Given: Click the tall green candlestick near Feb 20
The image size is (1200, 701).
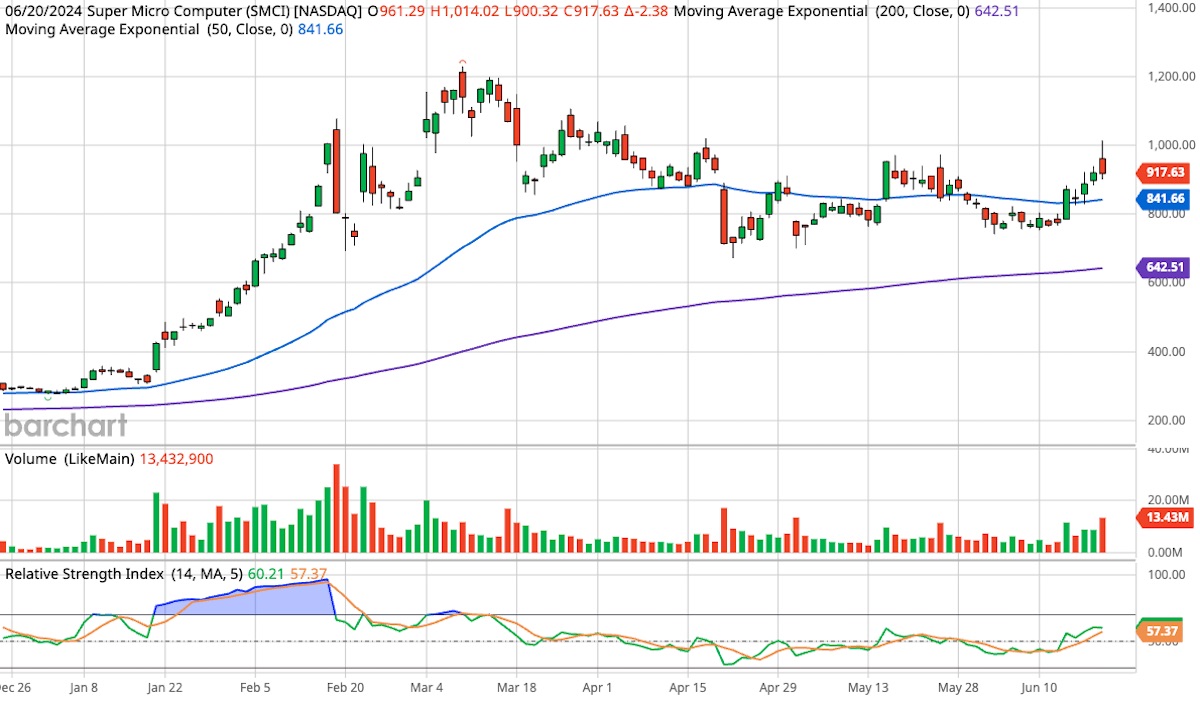Looking at the screenshot, I should click(x=327, y=155).
